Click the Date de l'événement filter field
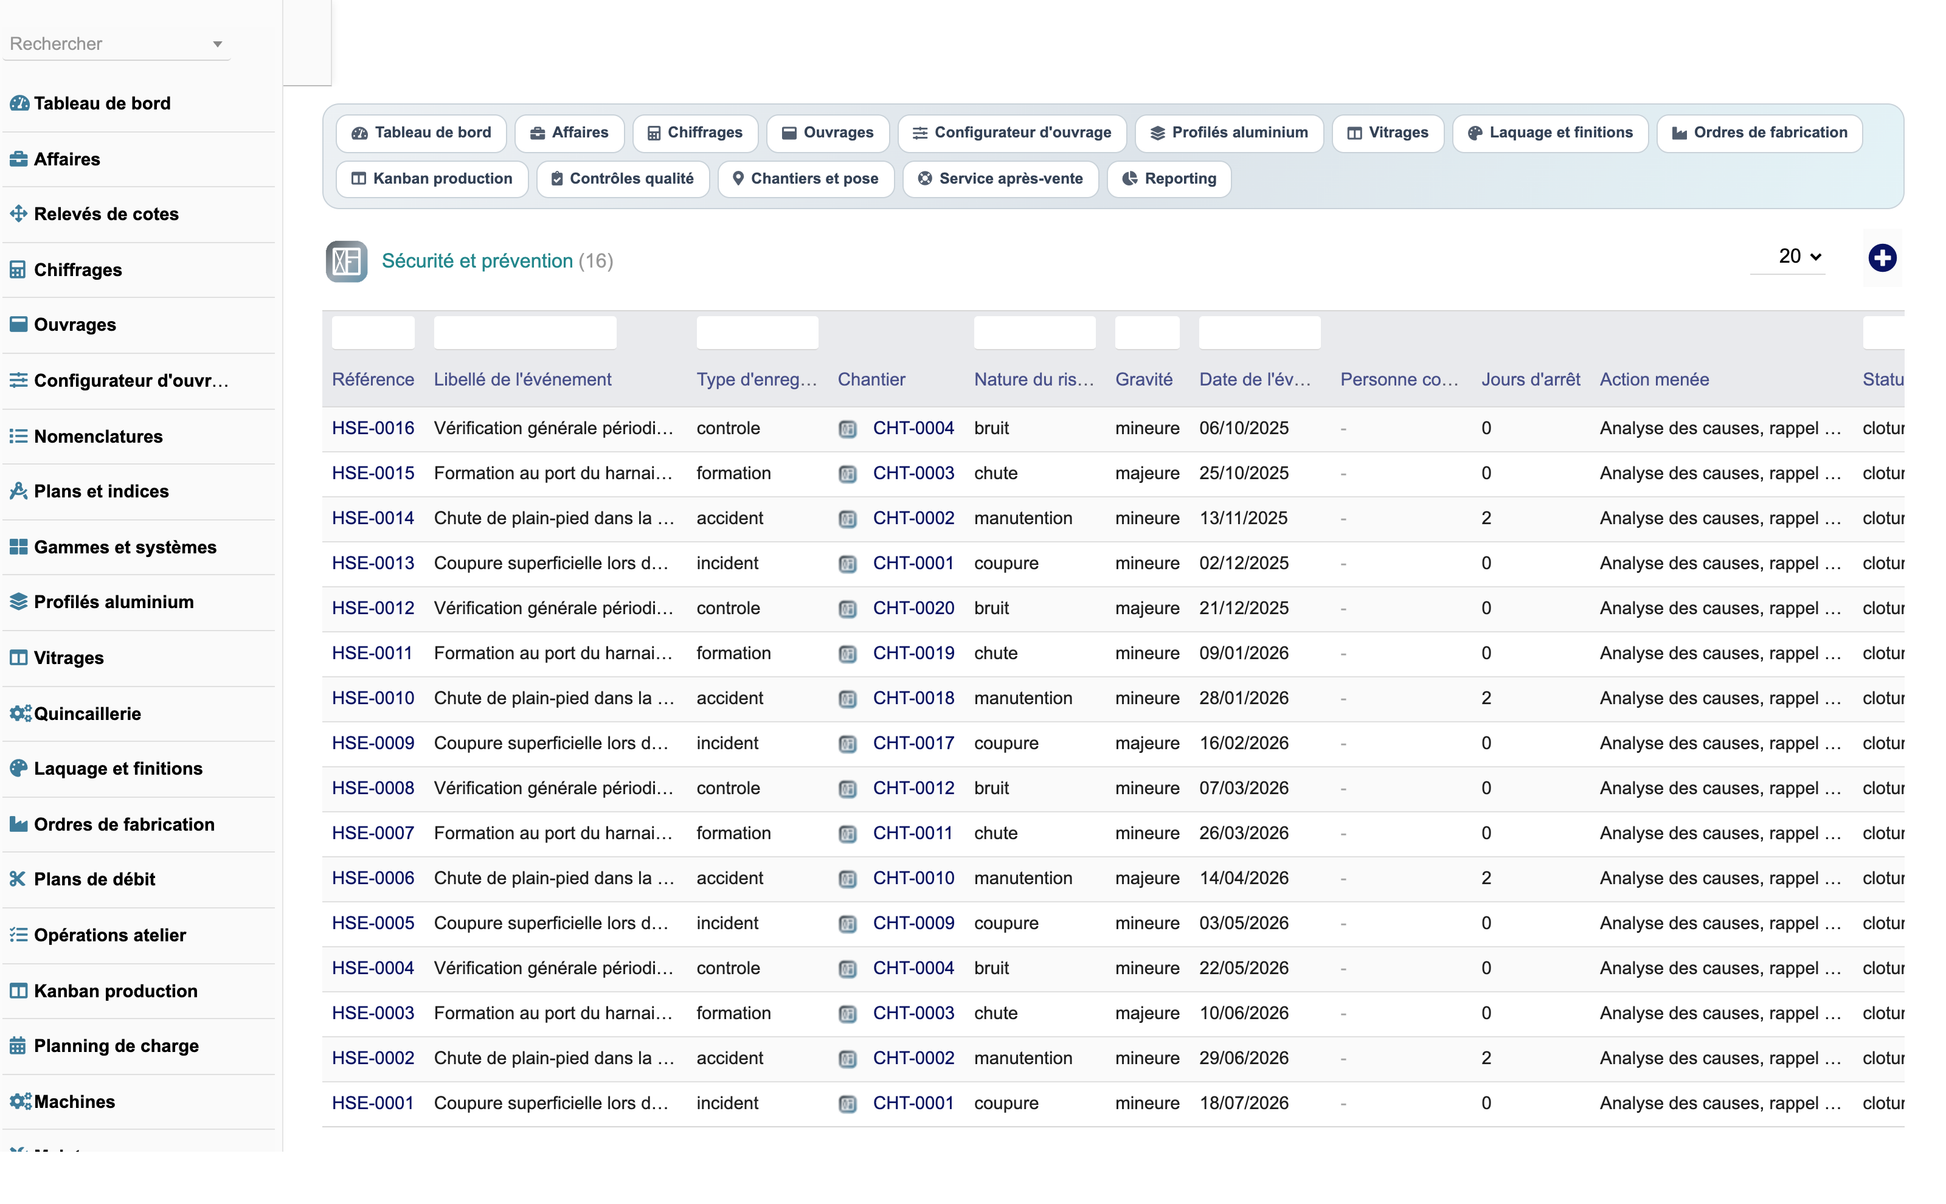Image resolution: width=1946 pixels, height=1204 pixels. [x=1260, y=332]
